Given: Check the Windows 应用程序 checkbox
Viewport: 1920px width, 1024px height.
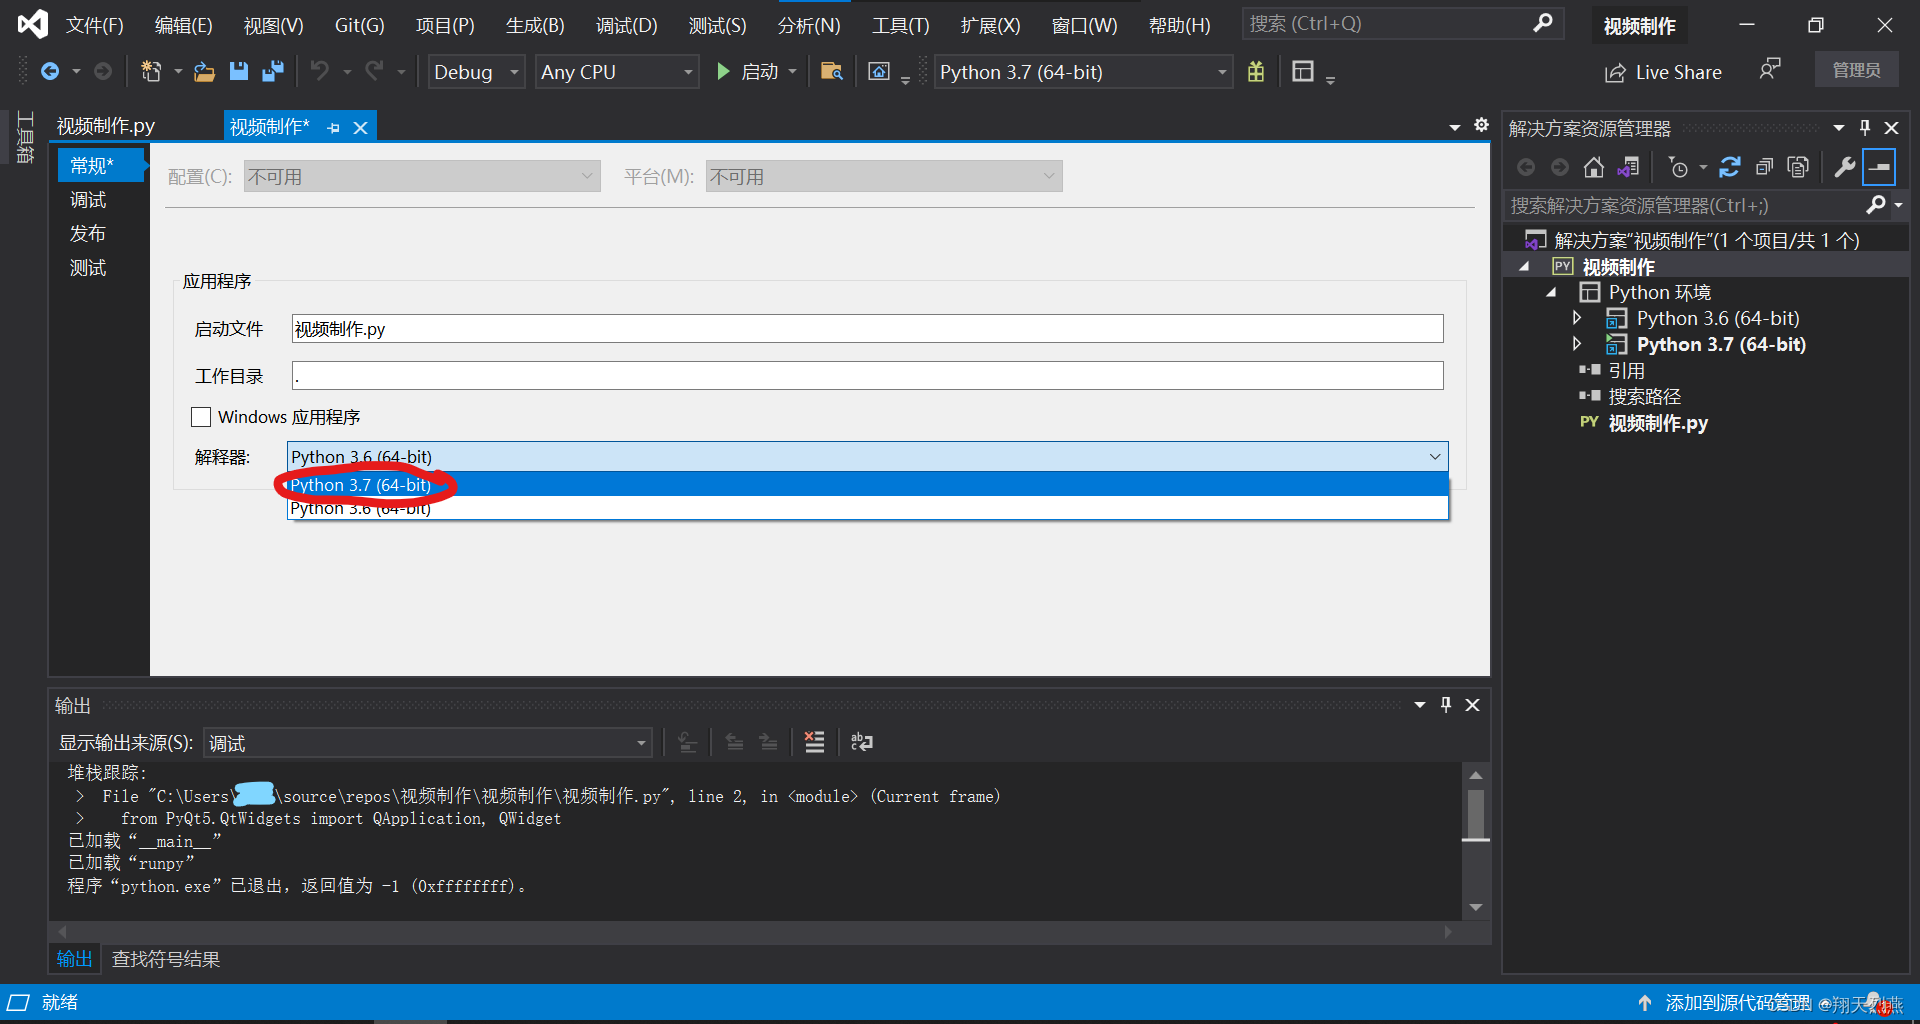Looking at the screenshot, I should (201, 417).
